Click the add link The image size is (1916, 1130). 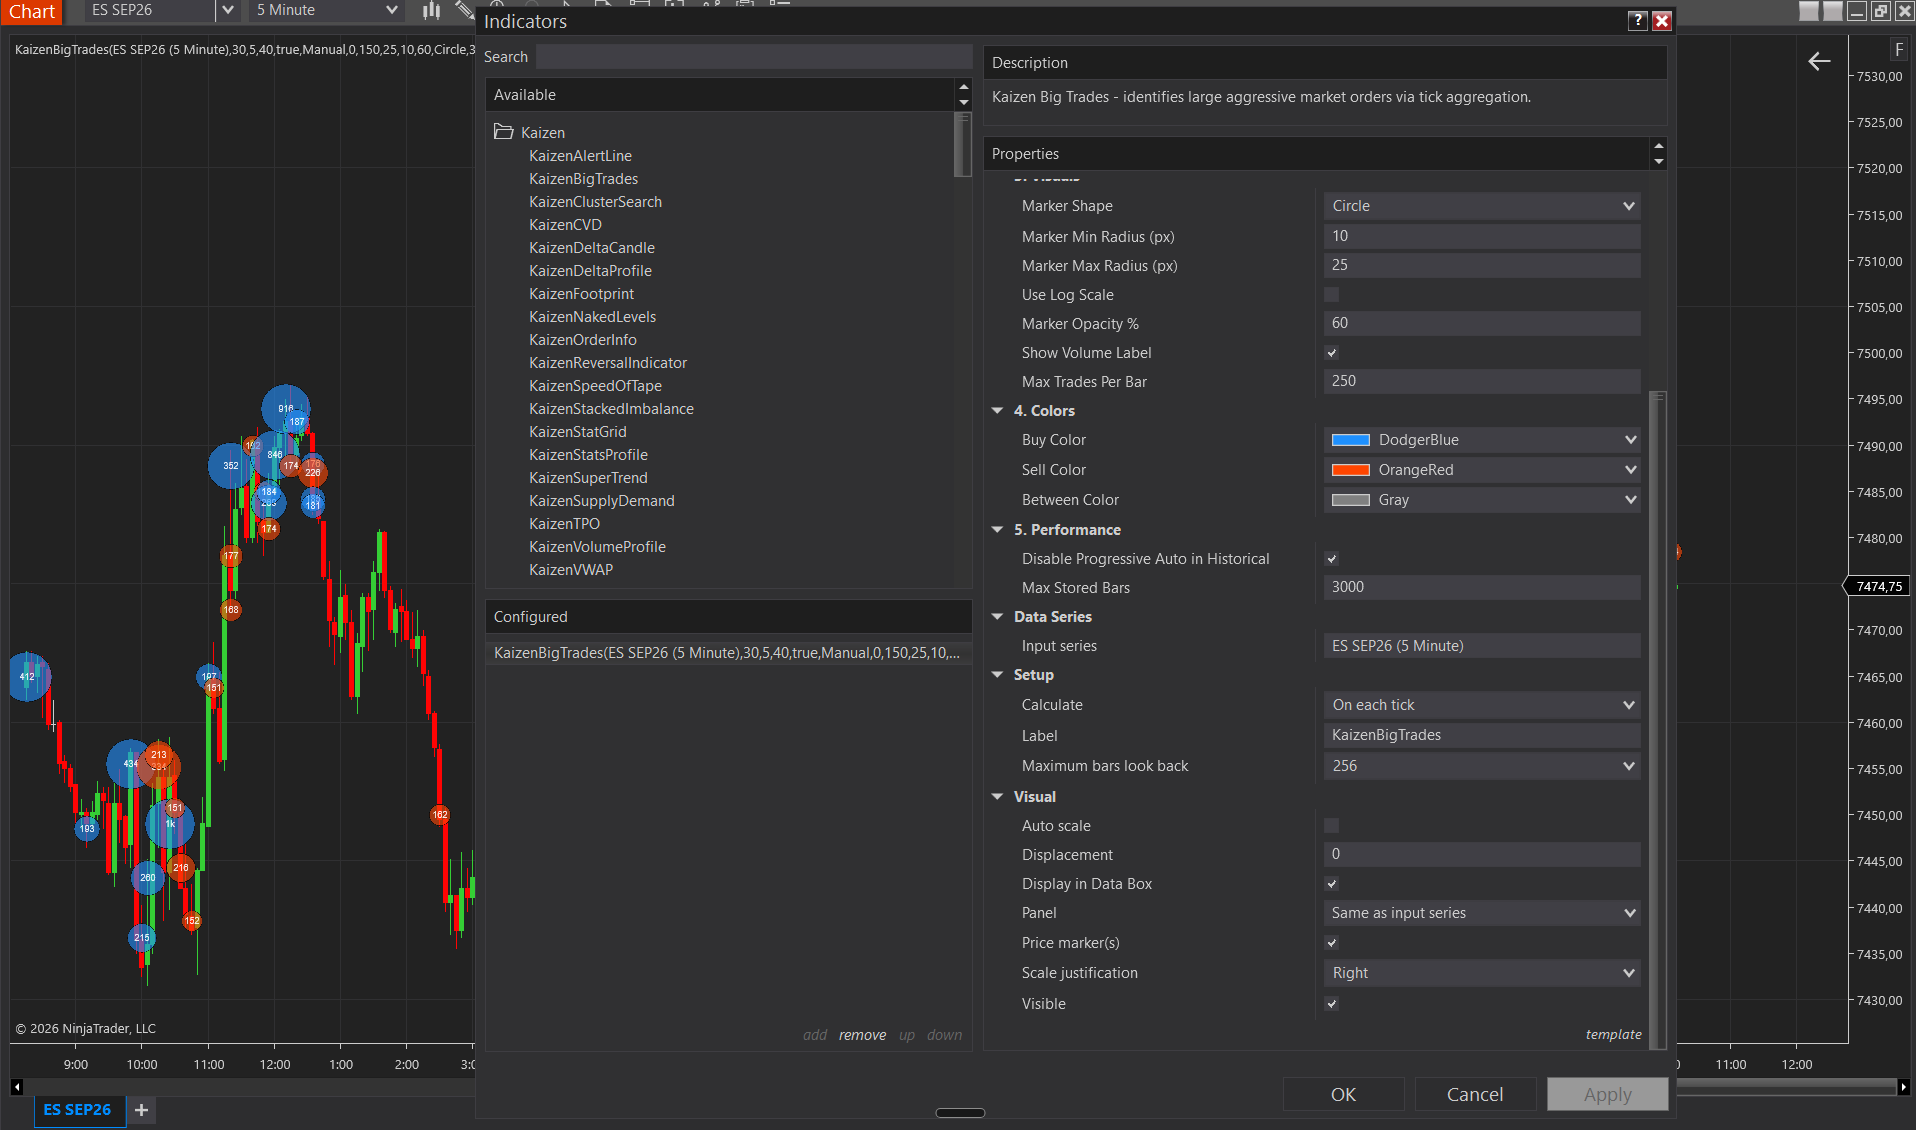coord(815,1035)
